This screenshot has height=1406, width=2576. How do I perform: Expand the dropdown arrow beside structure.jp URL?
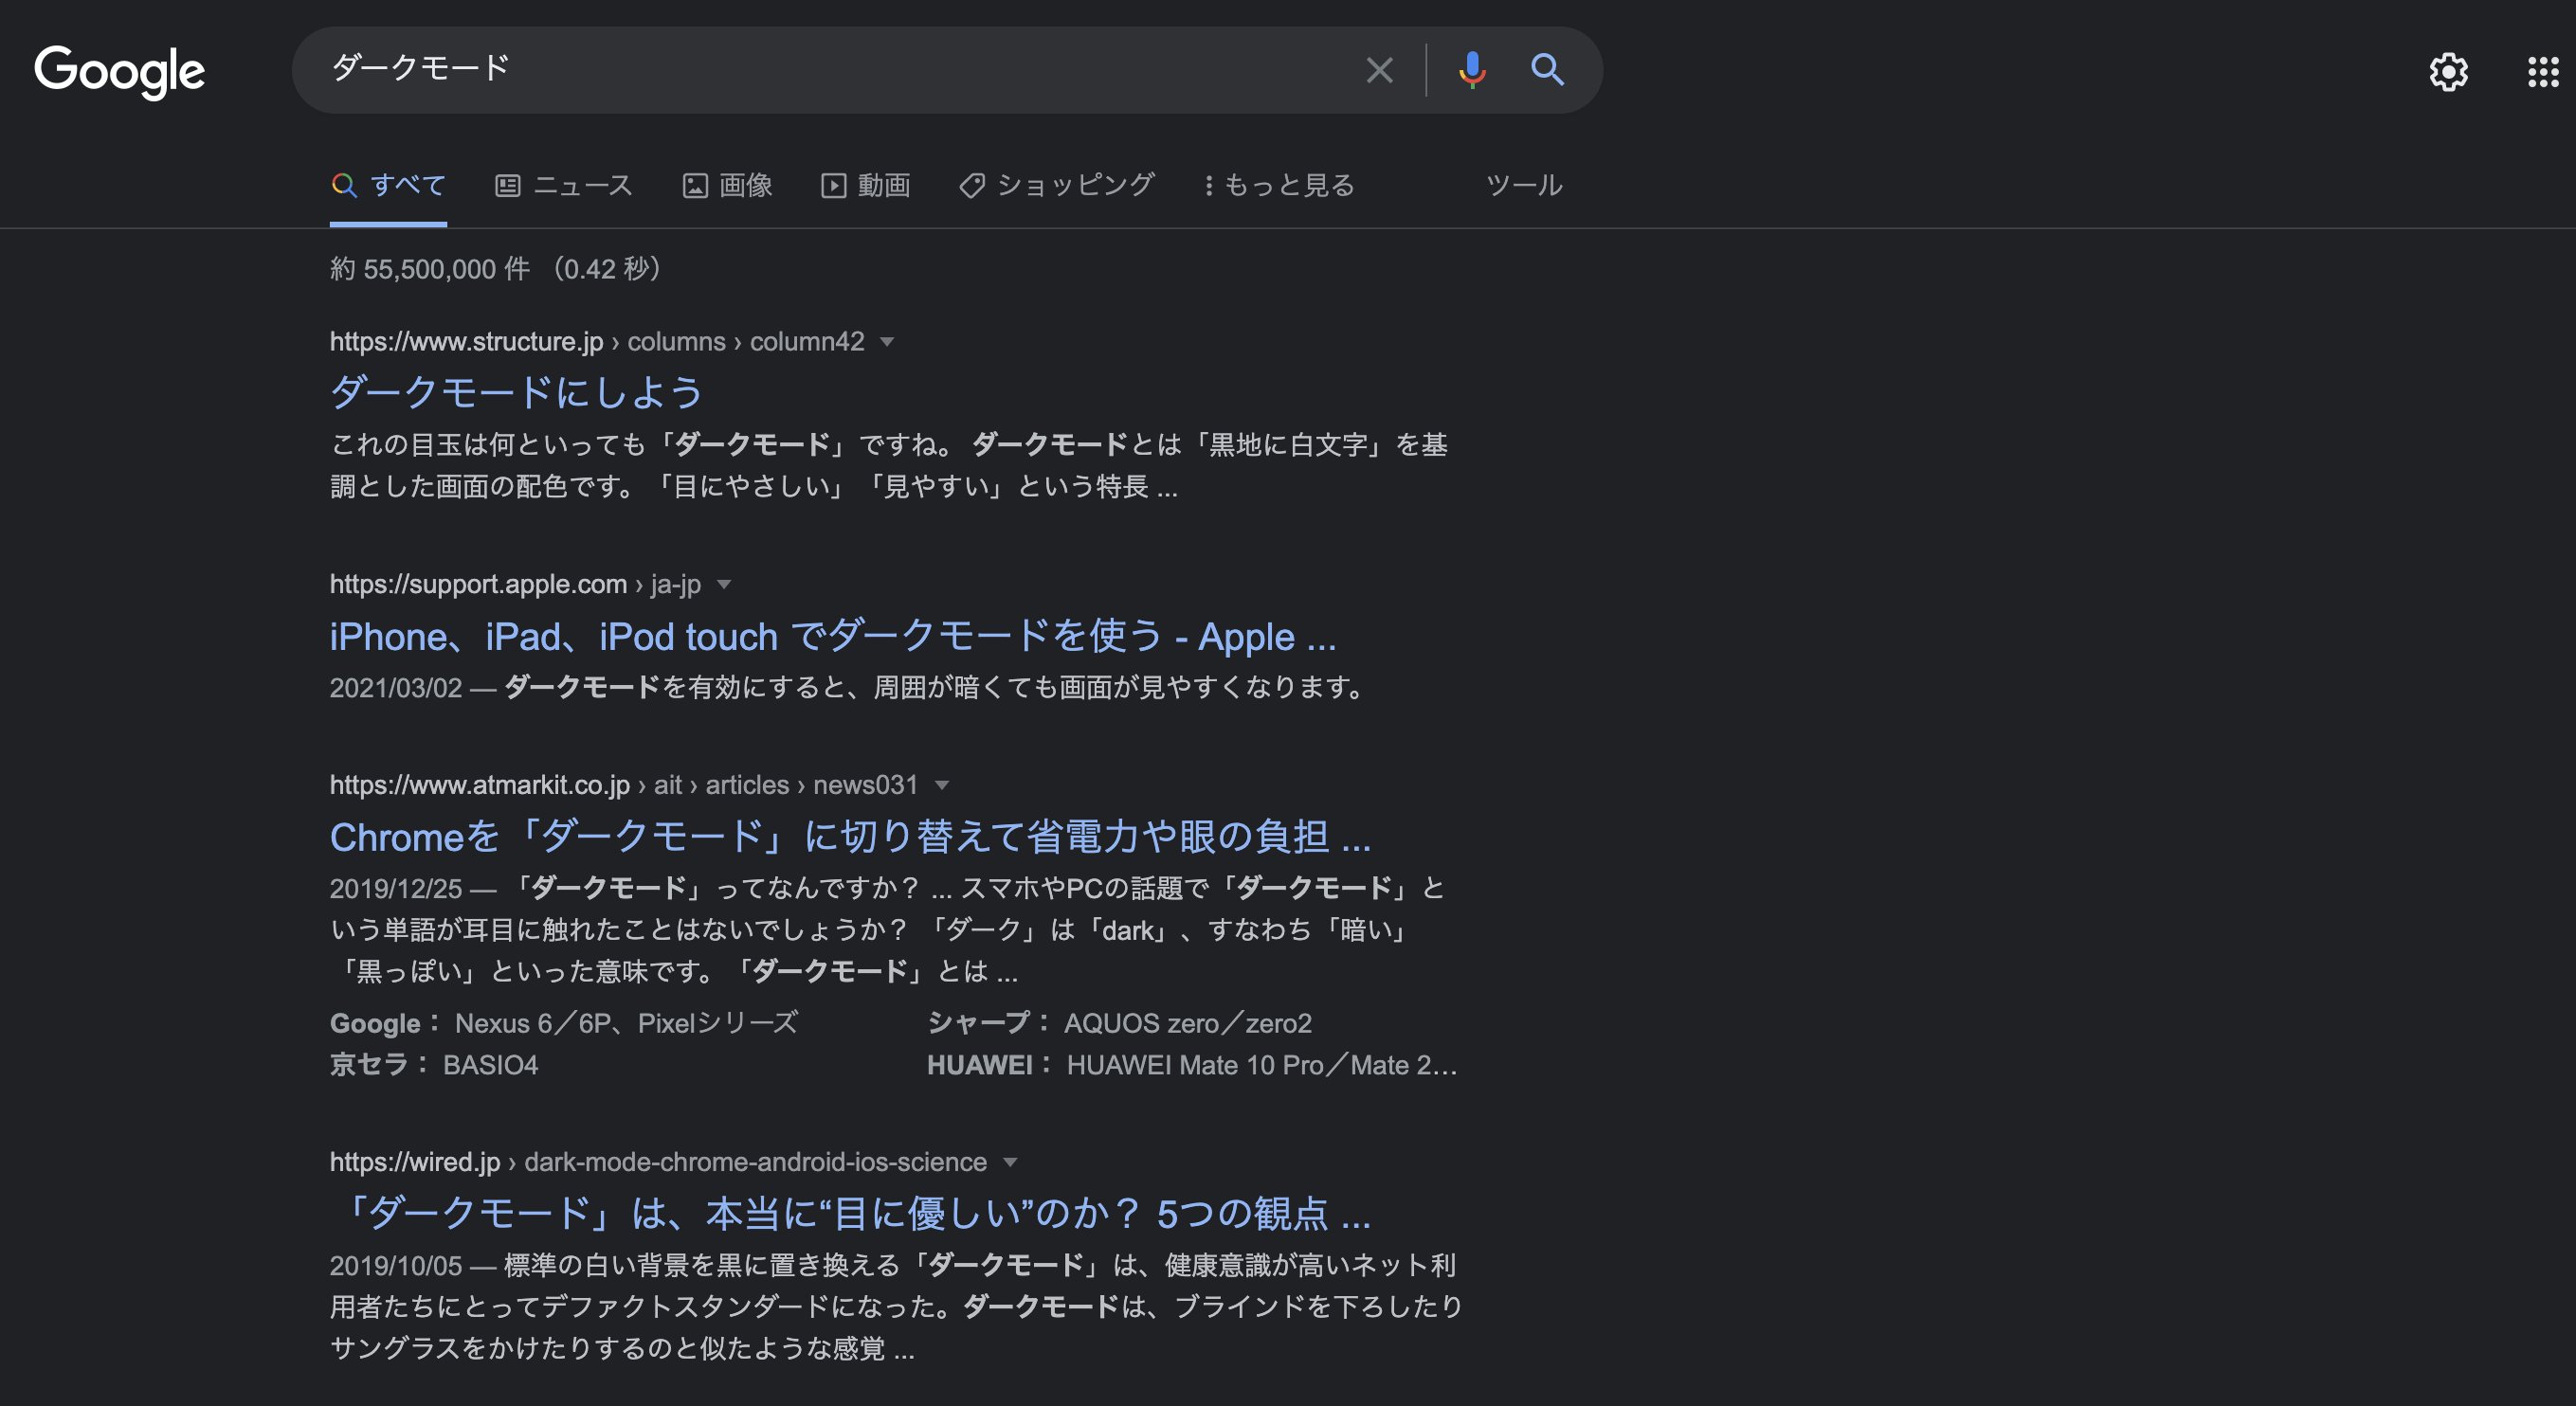coord(886,342)
